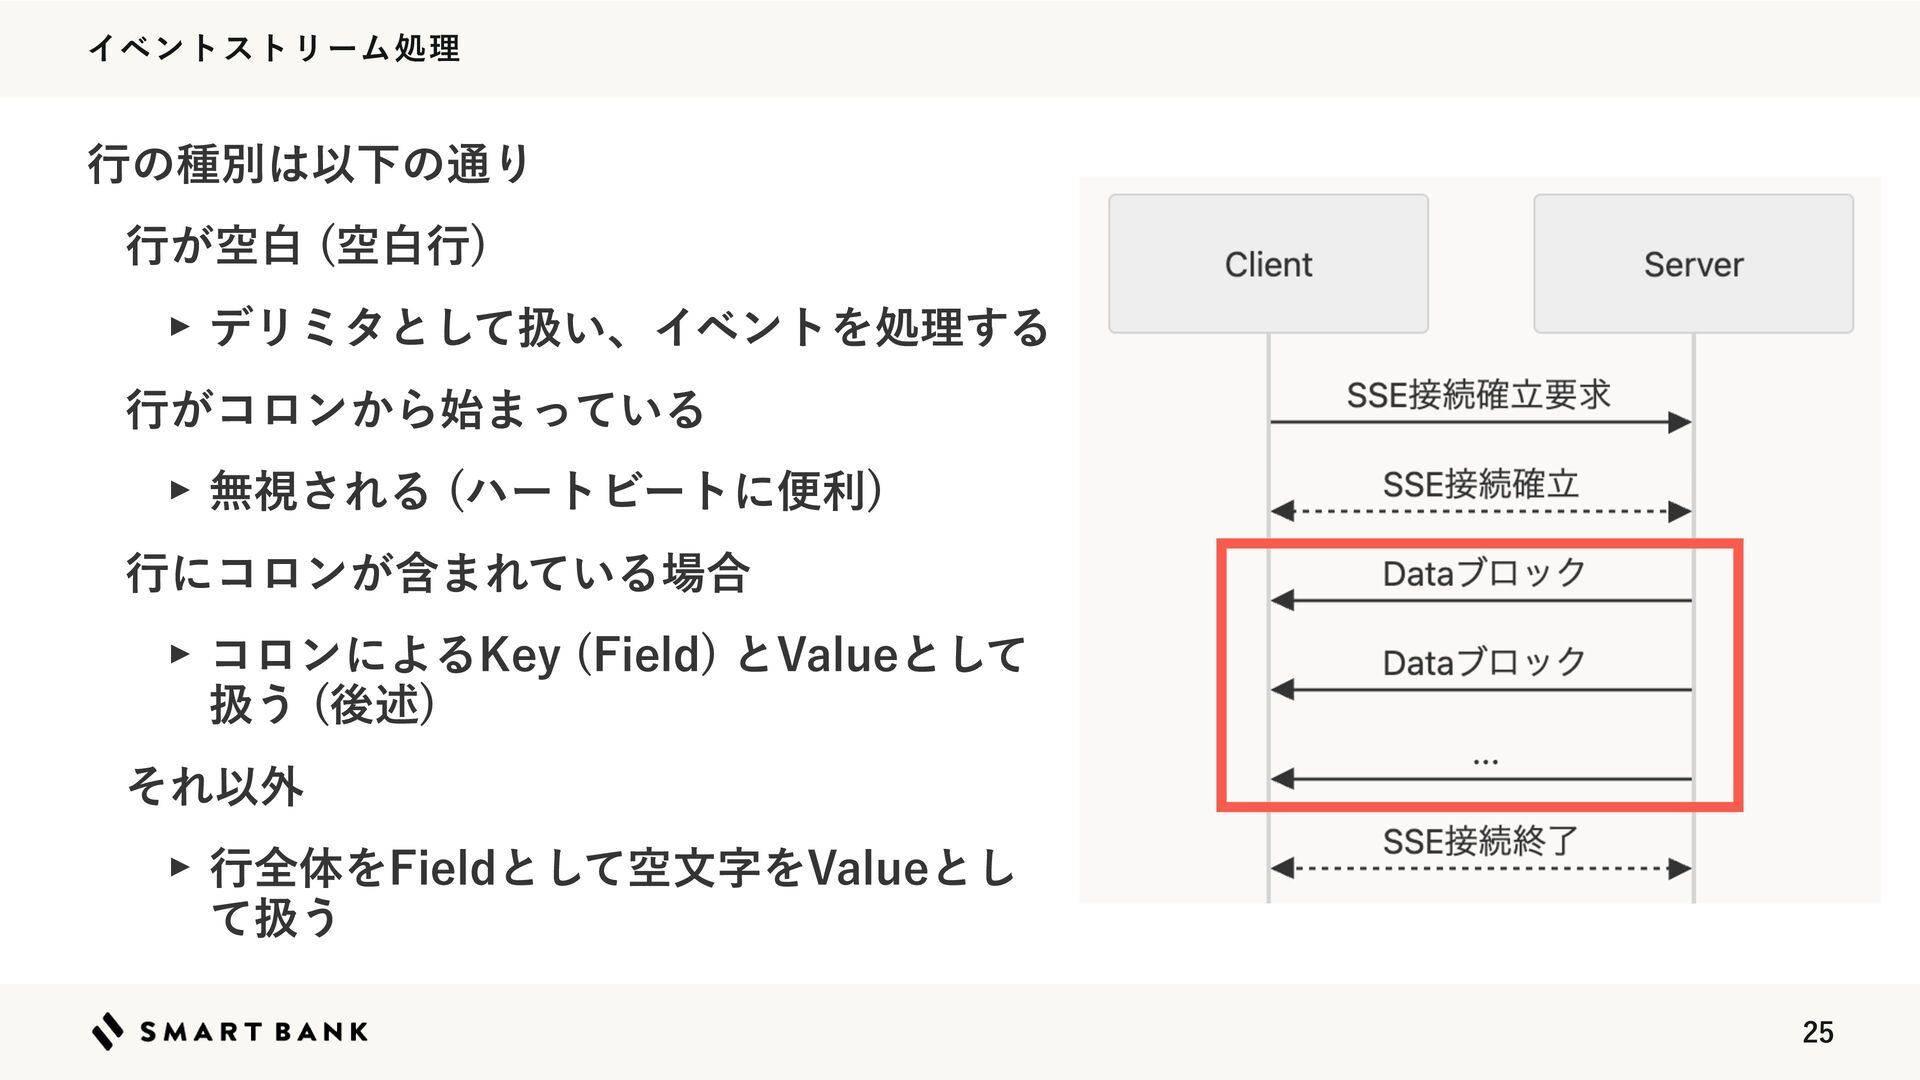Click the slide title イベントストリーム処理

coord(274,48)
